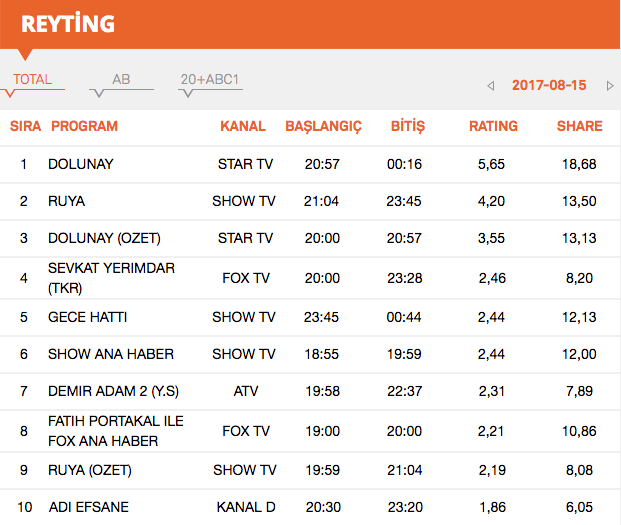The width and height of the screenshot is (621, 525).
Task: Select the RUYA program in row 2
Action: [x=66, y=201]
